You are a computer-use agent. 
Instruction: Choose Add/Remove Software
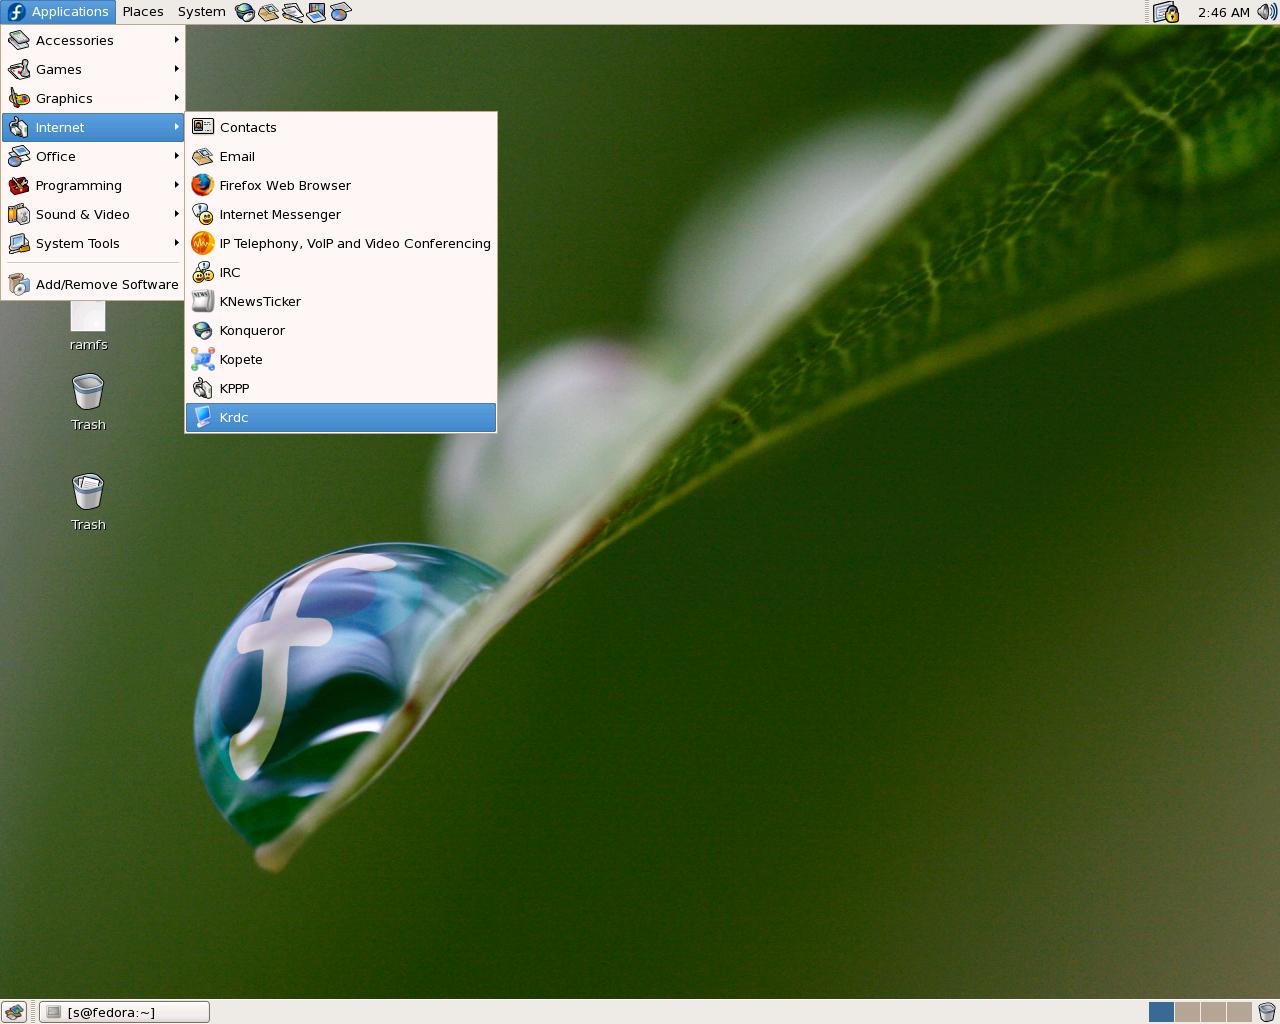pyautogui.click(x=93, y=284)
